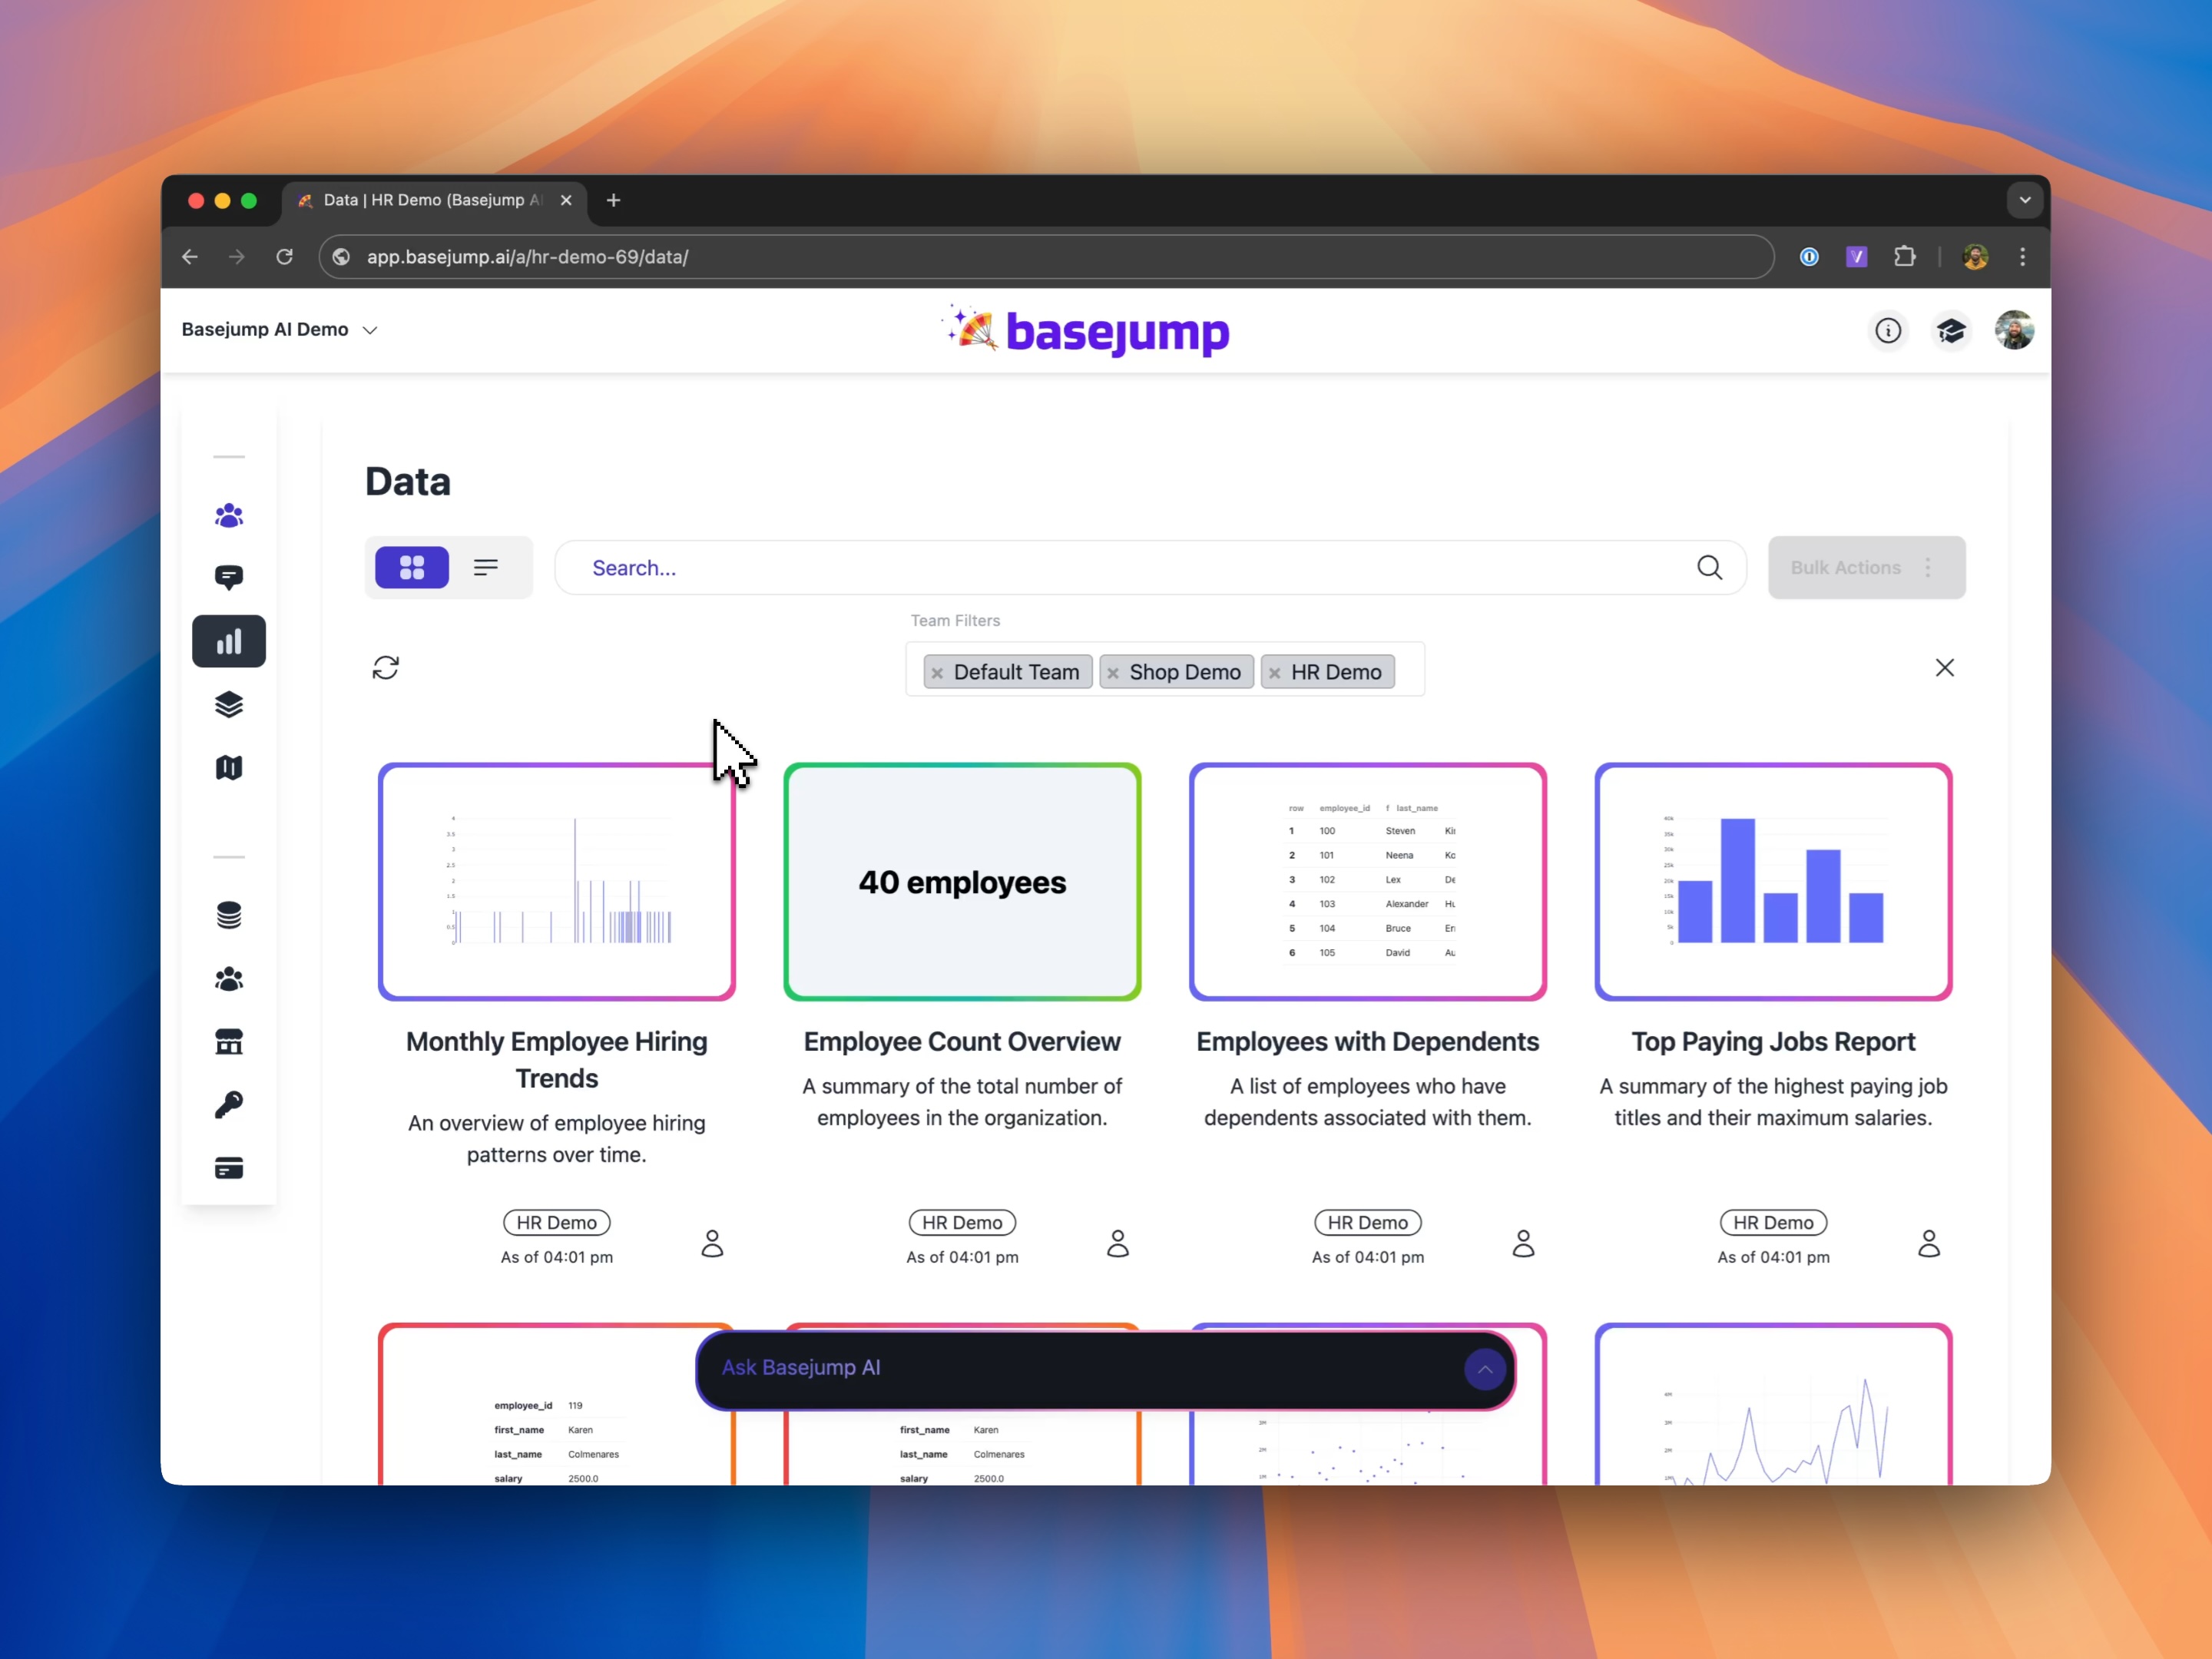This screenshot has height=1659, width=2212.
Task: Open the Bulk Actions menu
Action: [x=1867, y=568]
